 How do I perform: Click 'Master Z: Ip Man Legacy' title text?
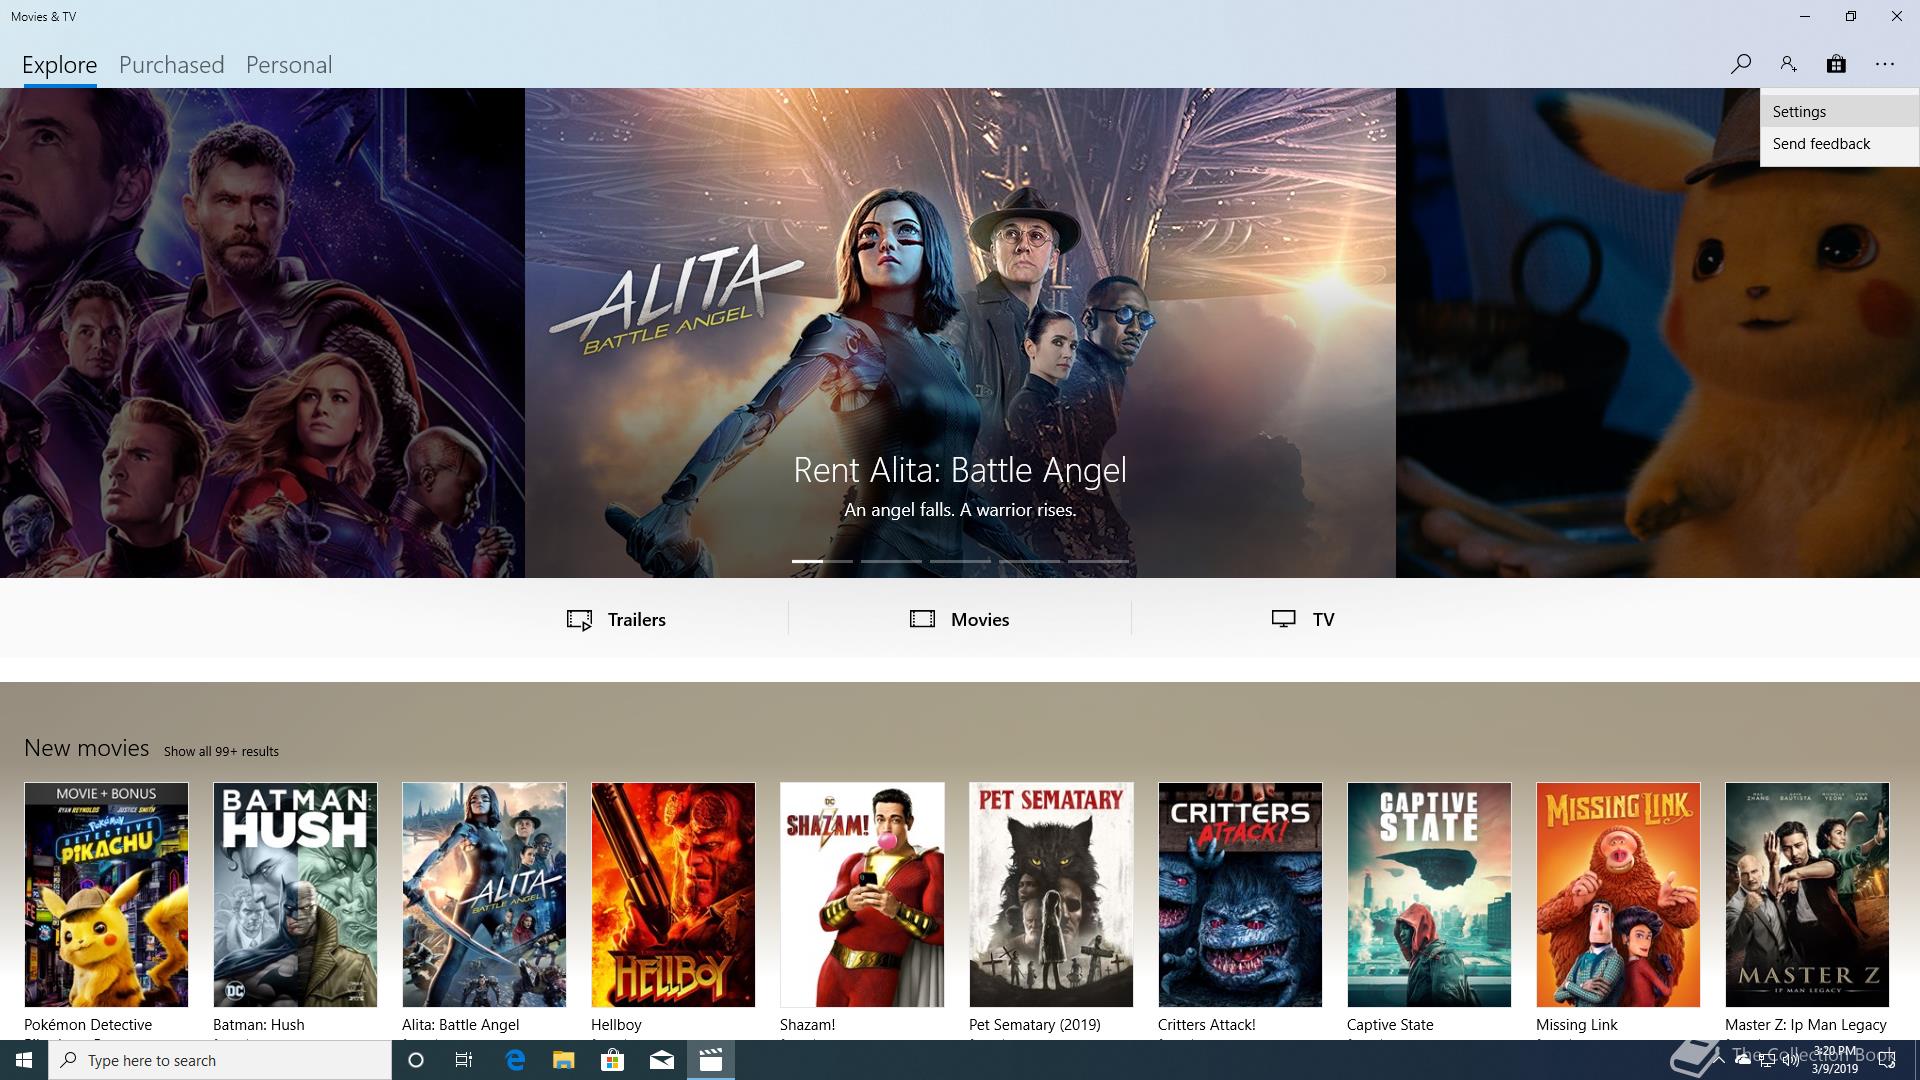click(1806, 1025)
